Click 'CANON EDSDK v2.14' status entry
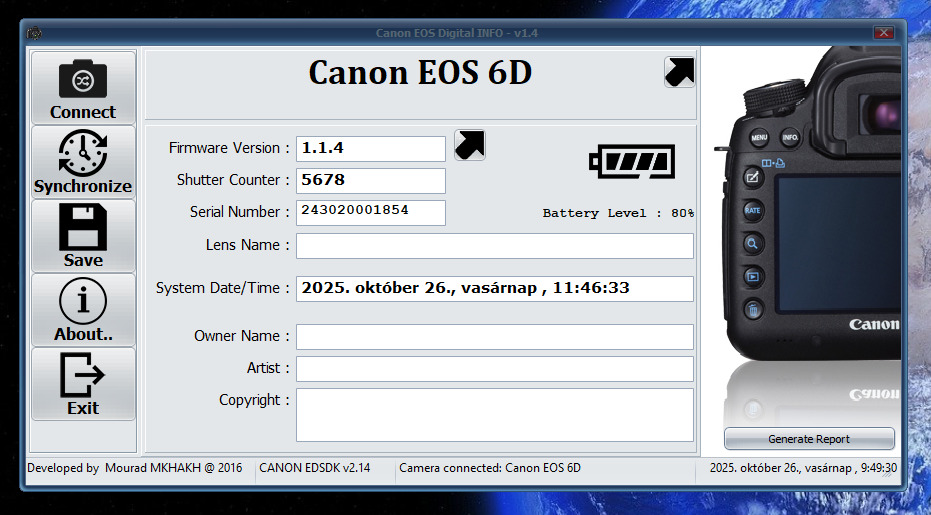This screenshot has width=931, height=515. 315,468
